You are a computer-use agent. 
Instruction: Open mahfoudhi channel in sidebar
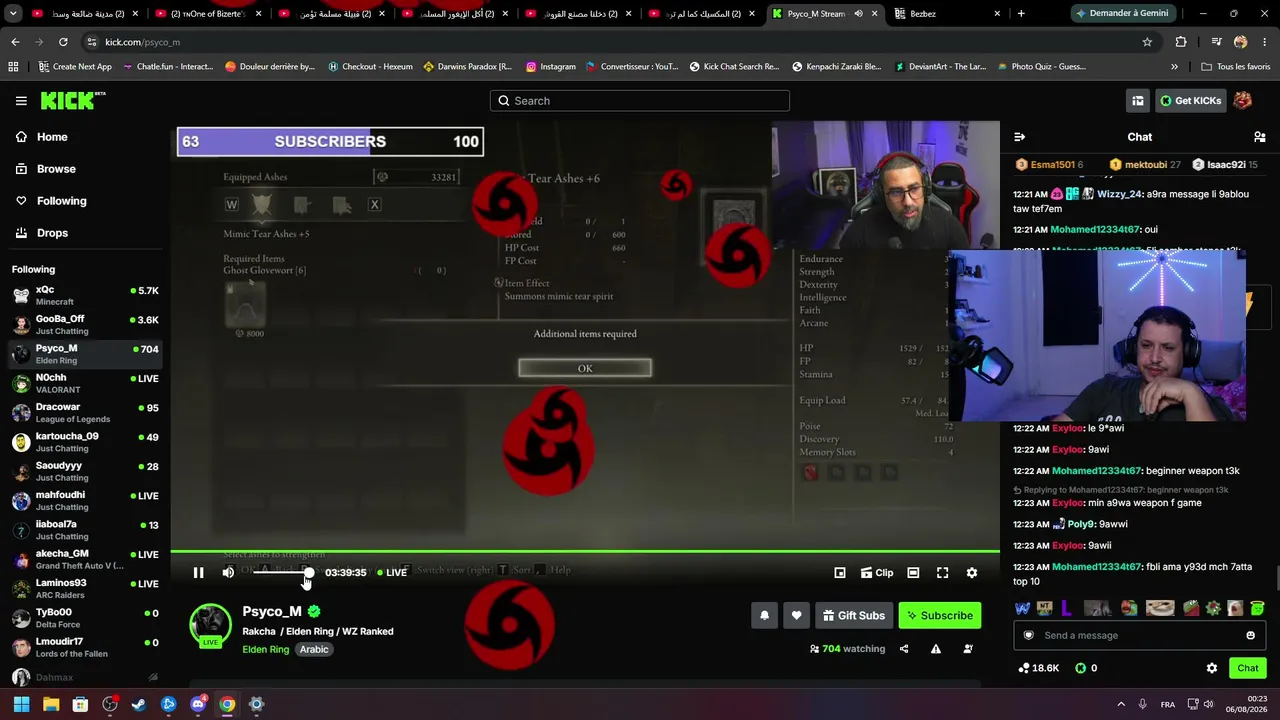[85, 500]
